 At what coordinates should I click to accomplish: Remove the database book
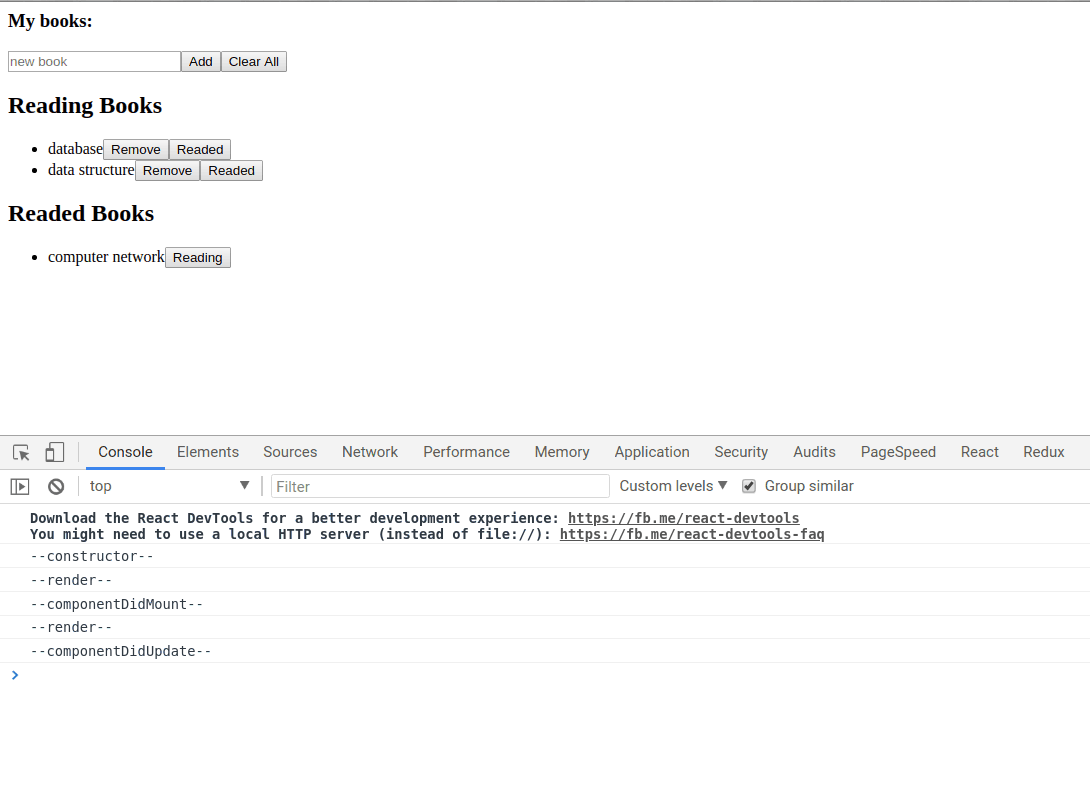click(136, 150)
